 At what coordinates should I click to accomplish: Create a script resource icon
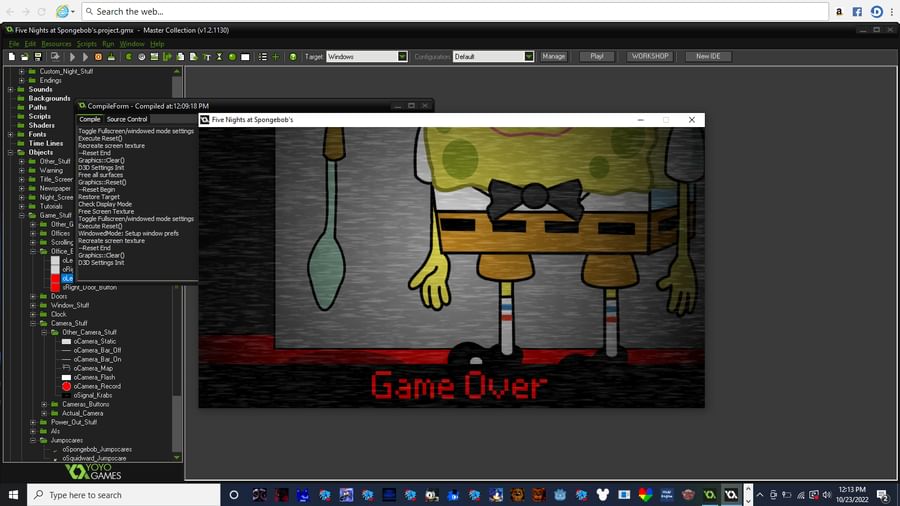180,57
